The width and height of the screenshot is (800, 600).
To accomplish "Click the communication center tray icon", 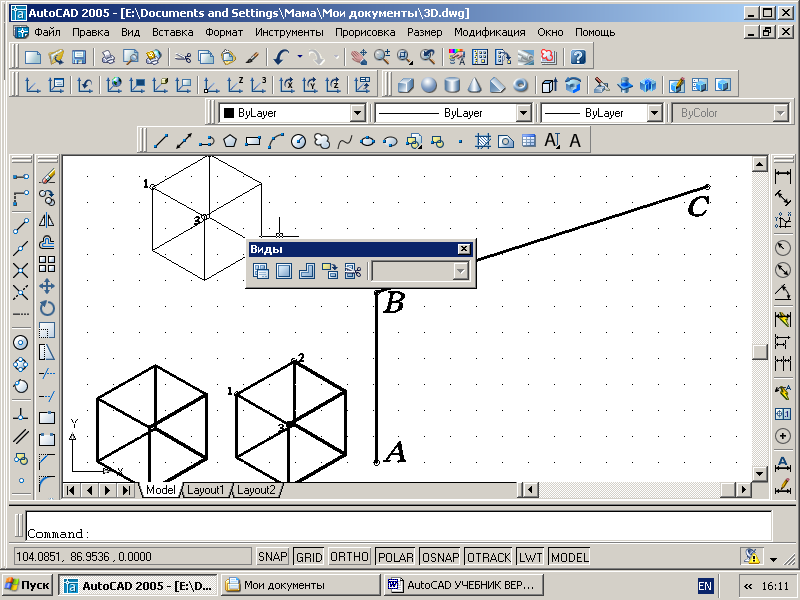I will click(752, 557).
